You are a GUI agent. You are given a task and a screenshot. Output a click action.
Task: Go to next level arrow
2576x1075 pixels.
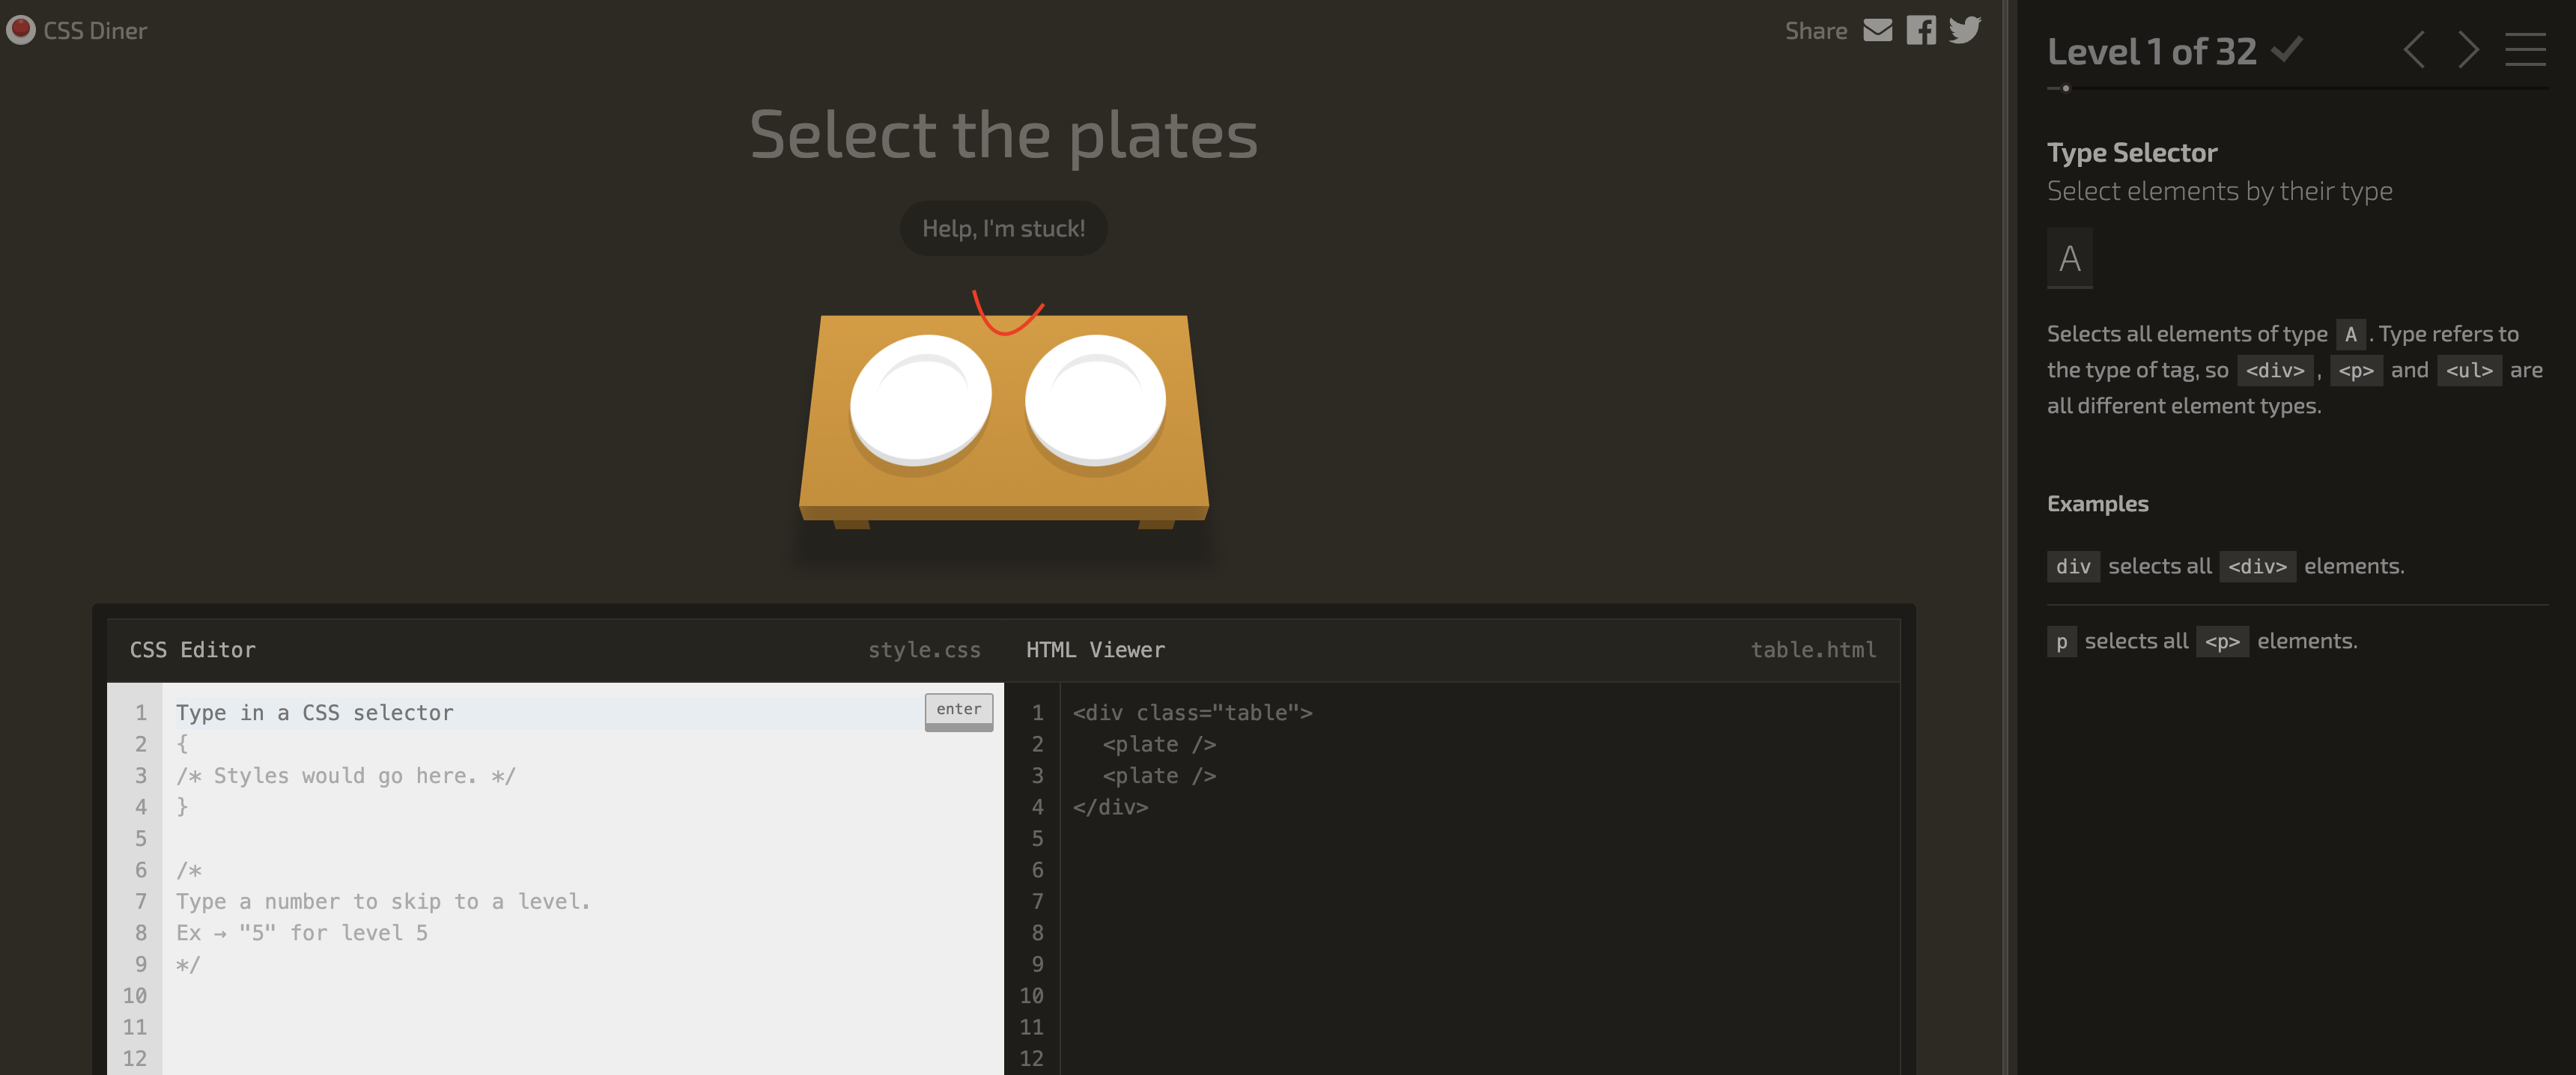tap(2468, 50)
